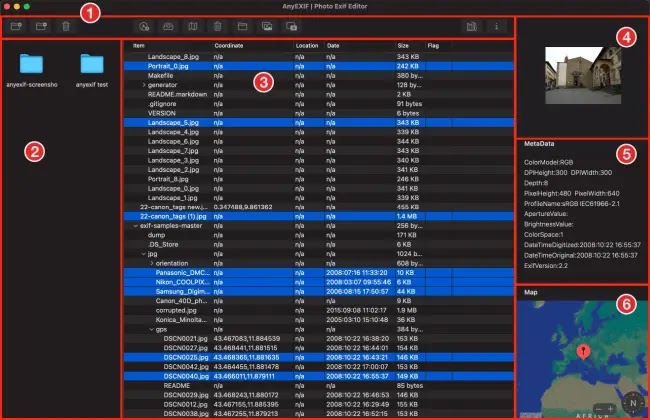Image resolution: width=650 pixels, height=420 pixels.
Task: Click the ProfileName sRGB metadata line
Action: pyautogui.click(x=572, y=204)
